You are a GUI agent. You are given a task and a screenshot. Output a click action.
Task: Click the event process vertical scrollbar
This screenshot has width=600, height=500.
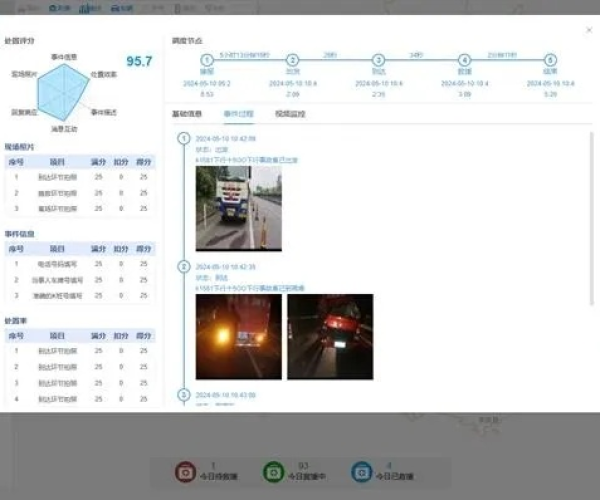tap(592, 218)
